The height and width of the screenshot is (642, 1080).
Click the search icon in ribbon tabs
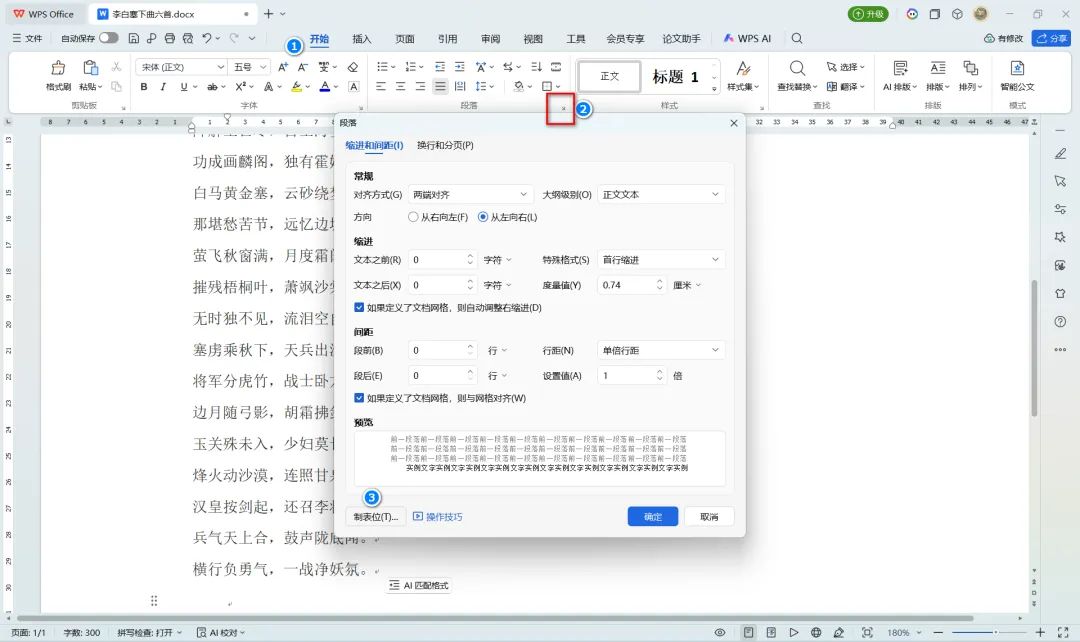tap(797, 39)
